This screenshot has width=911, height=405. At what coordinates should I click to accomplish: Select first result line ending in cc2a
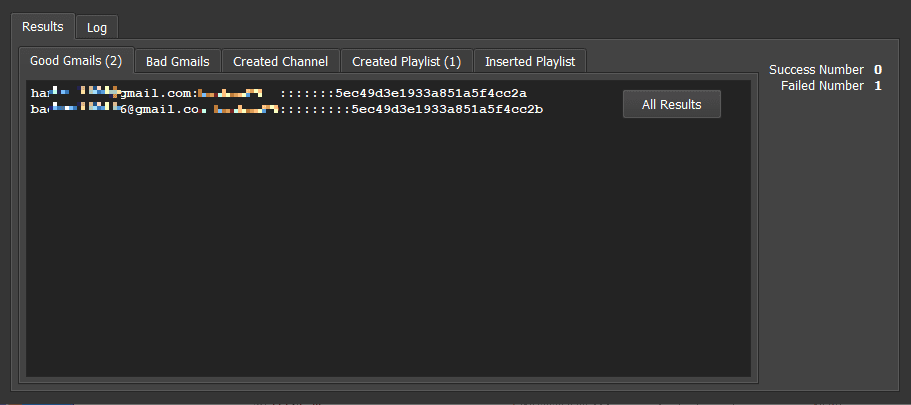tap(430, 93)
